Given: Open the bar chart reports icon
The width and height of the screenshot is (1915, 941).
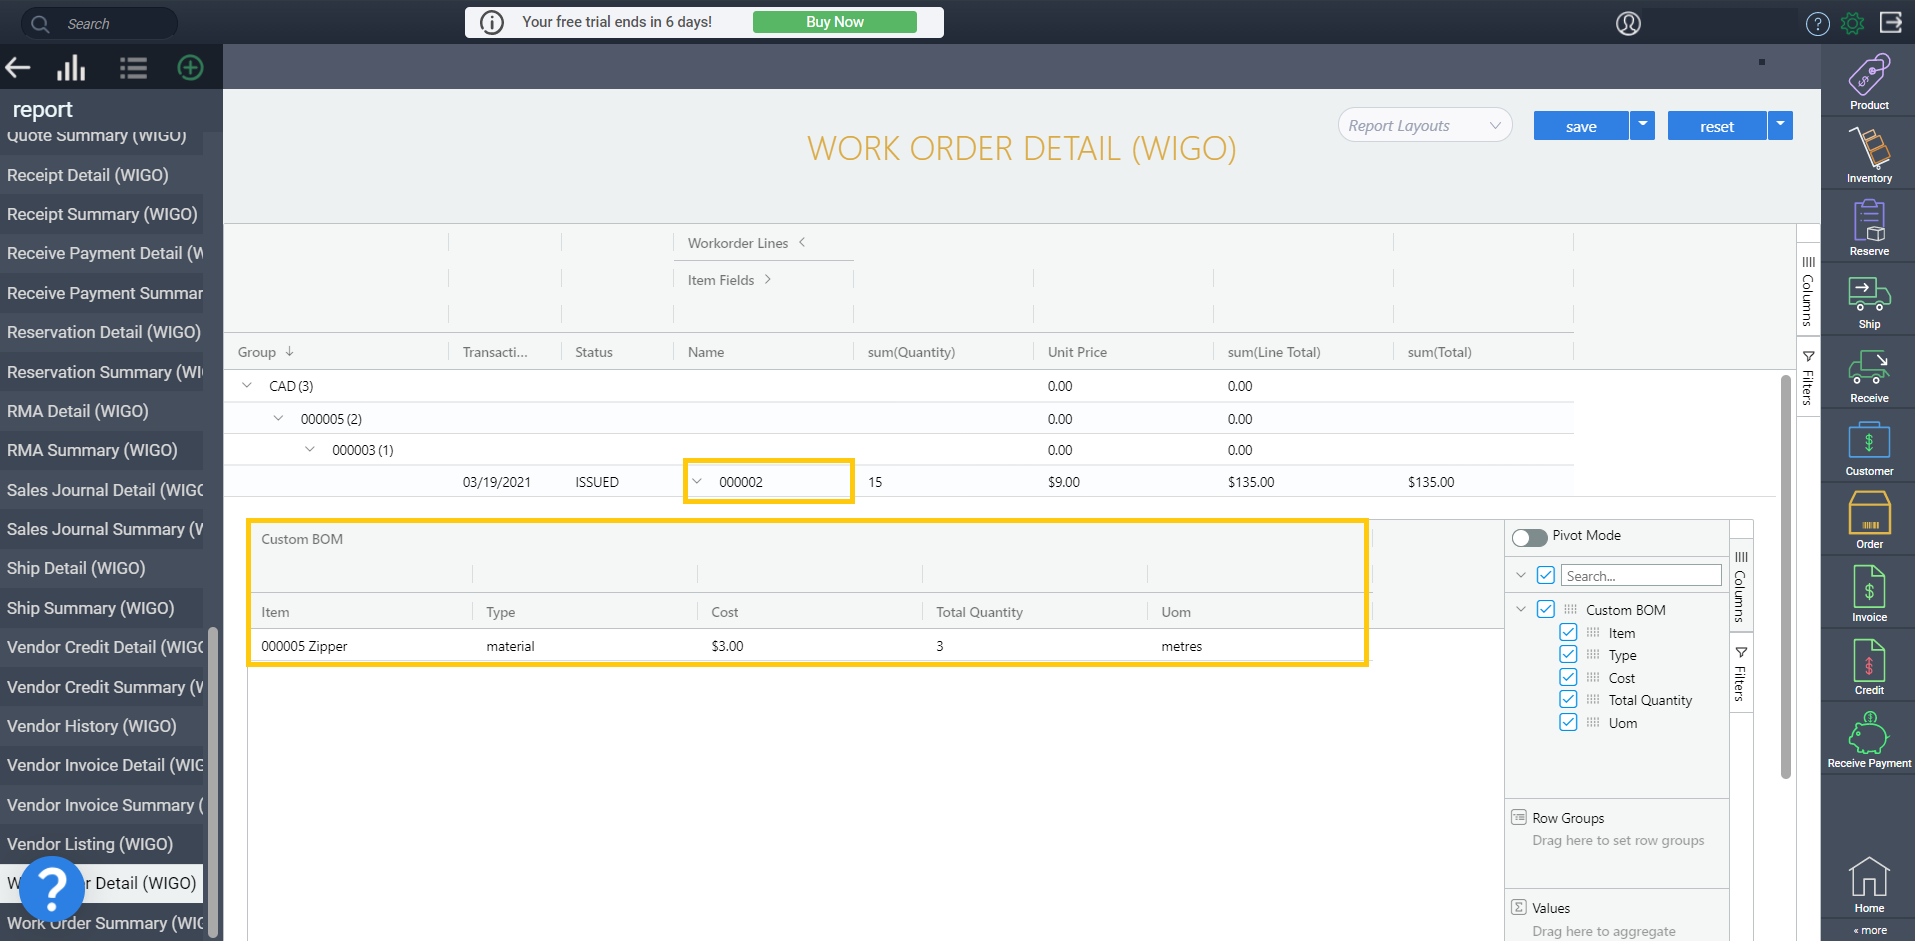Looking at the screenshot, I should (71, 68).
